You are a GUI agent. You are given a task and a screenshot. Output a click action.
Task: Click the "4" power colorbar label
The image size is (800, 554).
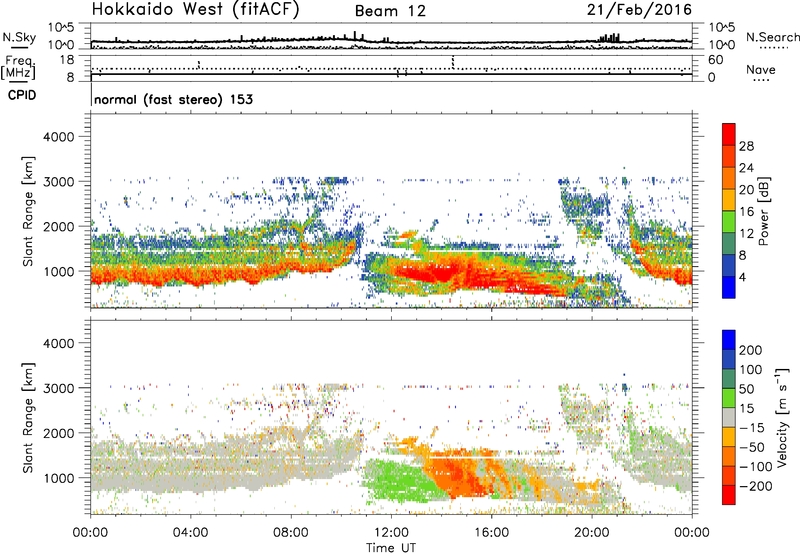pos(742,278)
